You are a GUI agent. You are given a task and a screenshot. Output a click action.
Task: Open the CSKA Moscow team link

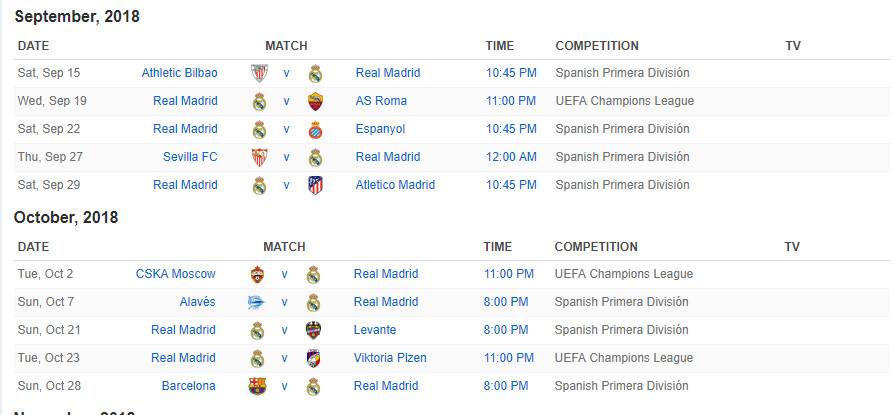(x=176, y=274)
